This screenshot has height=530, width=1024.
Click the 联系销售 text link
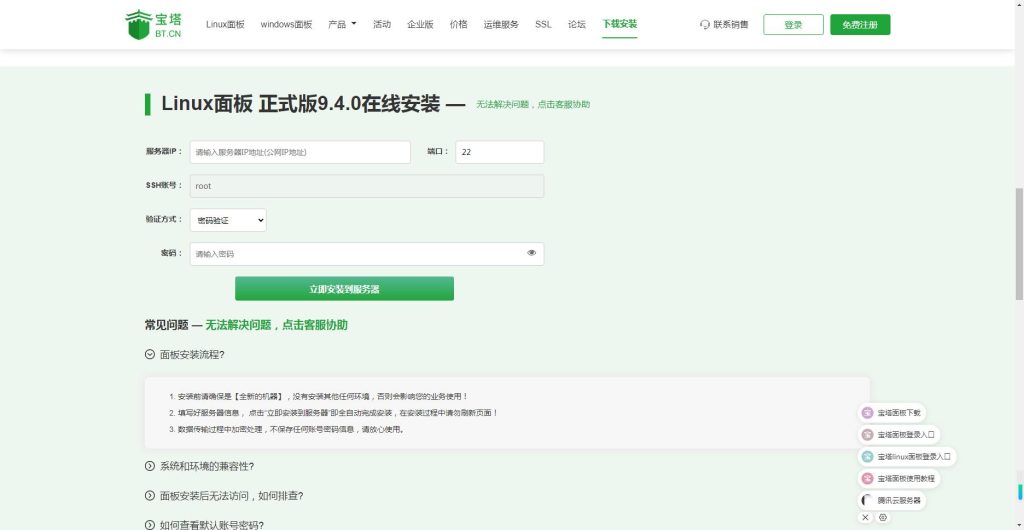coord(731,25)
